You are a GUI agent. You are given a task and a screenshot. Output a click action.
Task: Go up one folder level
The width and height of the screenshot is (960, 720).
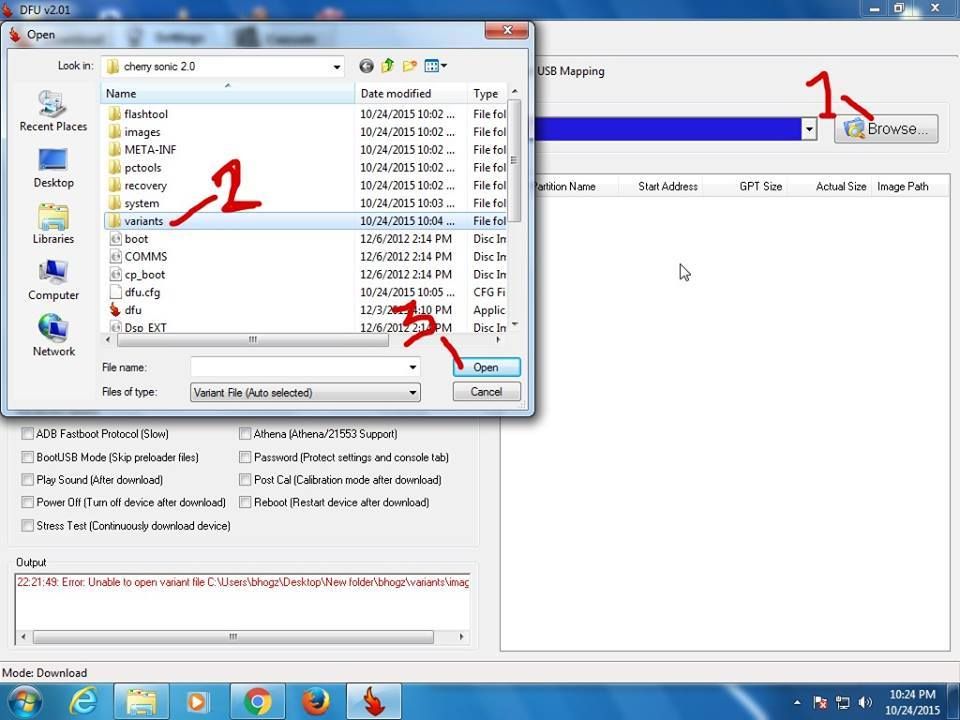388,66
